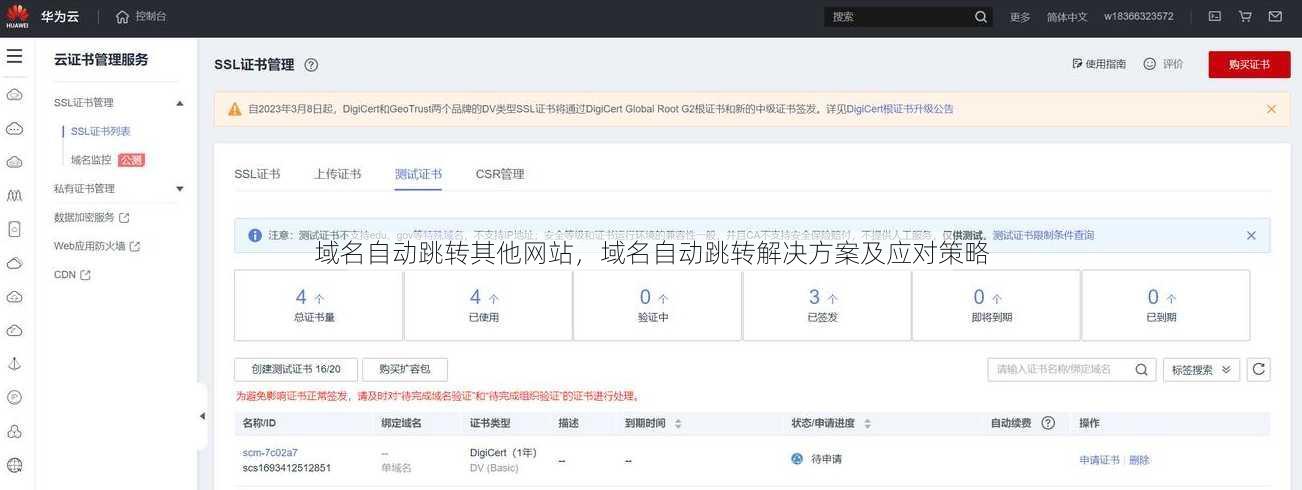Click help icon beside 自动续费 header
Viewport: 1302px width, 490px height.
pos(1048,424)
